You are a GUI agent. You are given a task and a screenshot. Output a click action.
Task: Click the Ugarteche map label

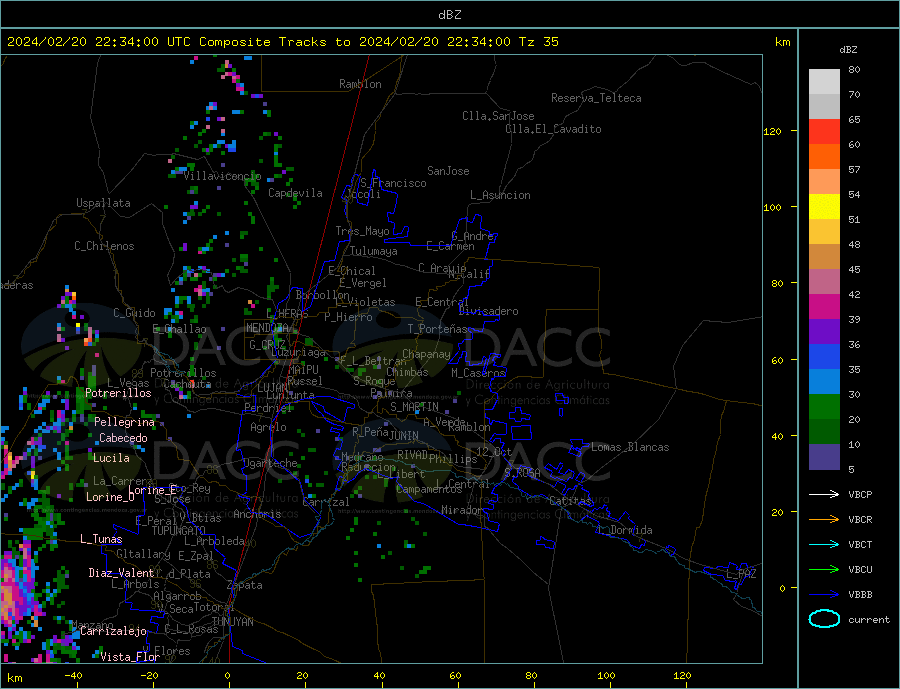[270, 463]
